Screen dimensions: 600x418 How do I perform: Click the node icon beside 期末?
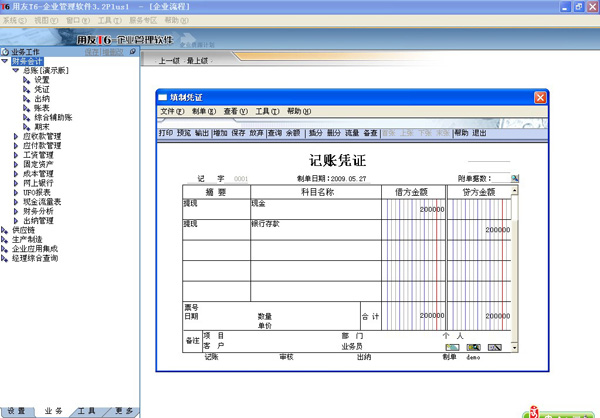pos(26,127)
